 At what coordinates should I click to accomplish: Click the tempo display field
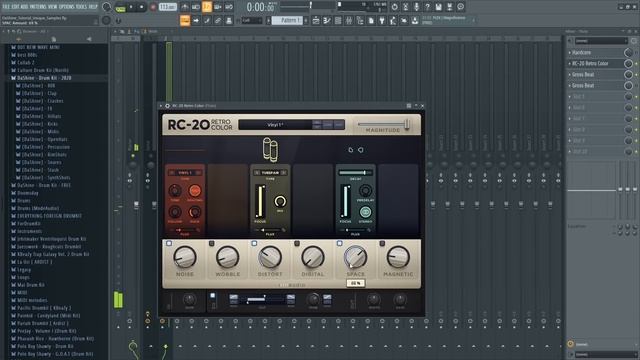click(168, 7)
